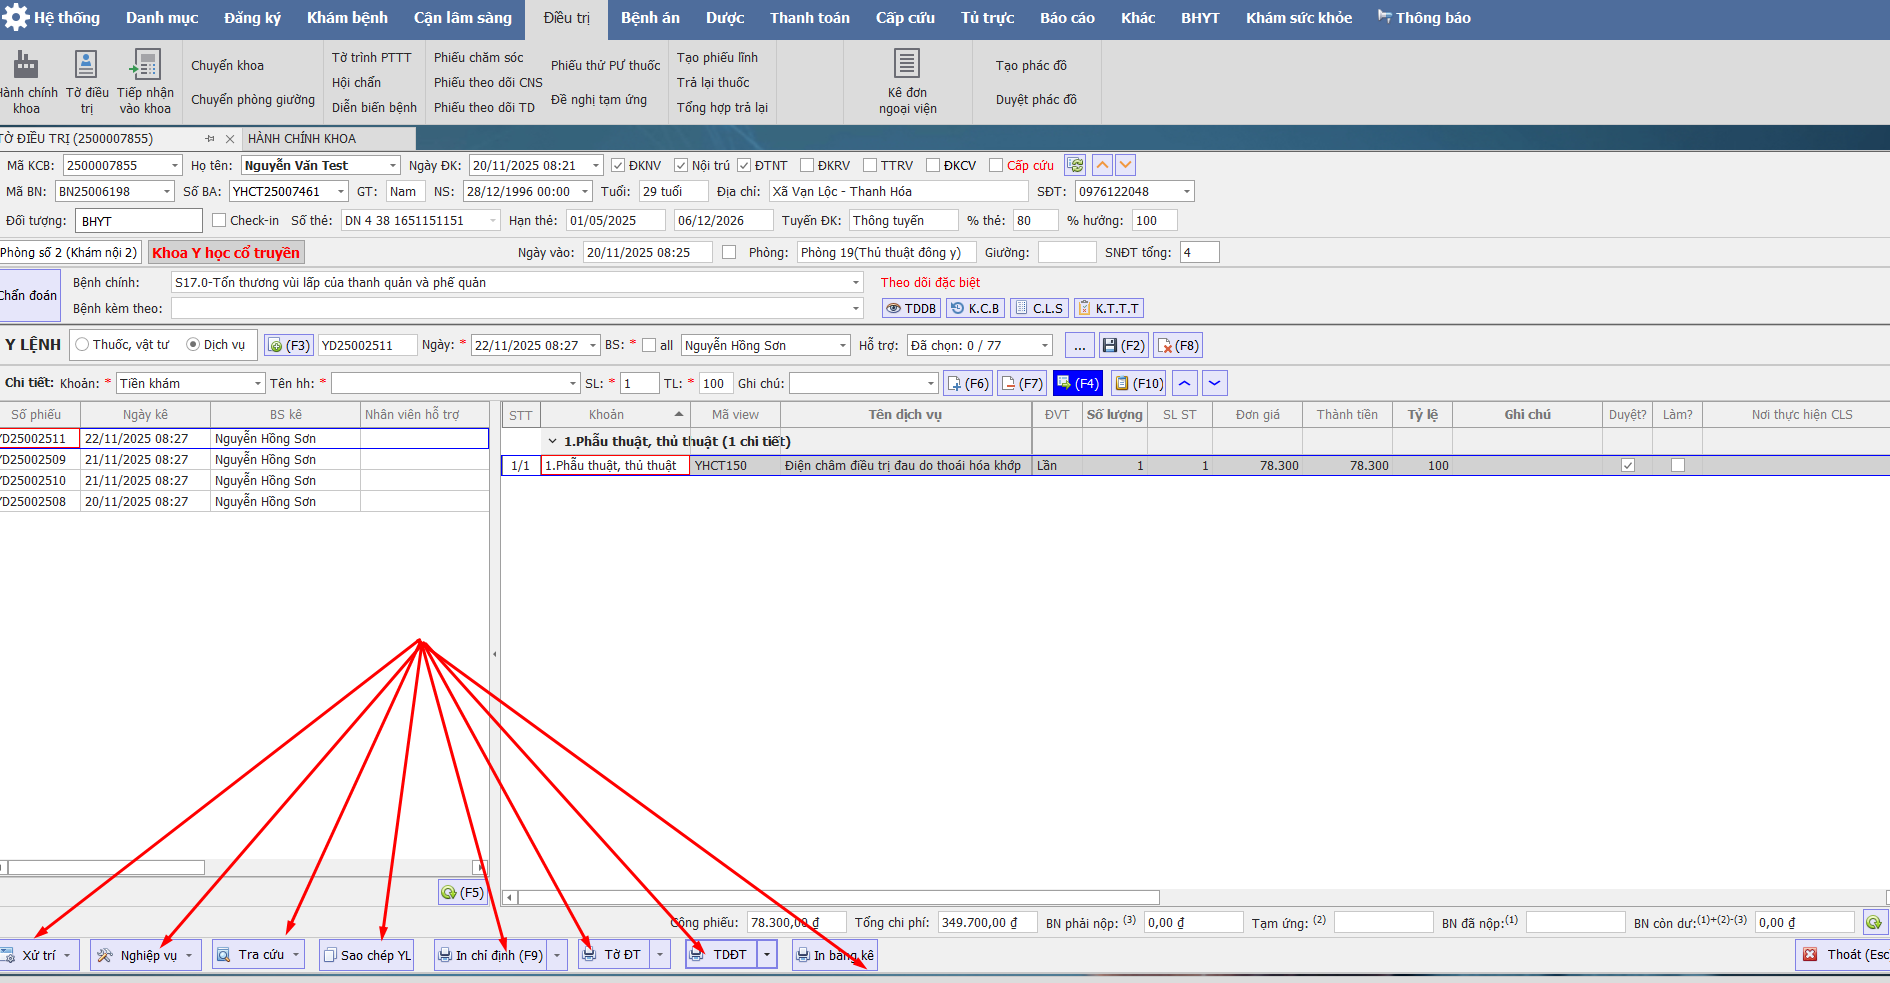Click the blue (F4) icon button
The height and width of the screenshot is (983, 1890).
pos(1077,384)
